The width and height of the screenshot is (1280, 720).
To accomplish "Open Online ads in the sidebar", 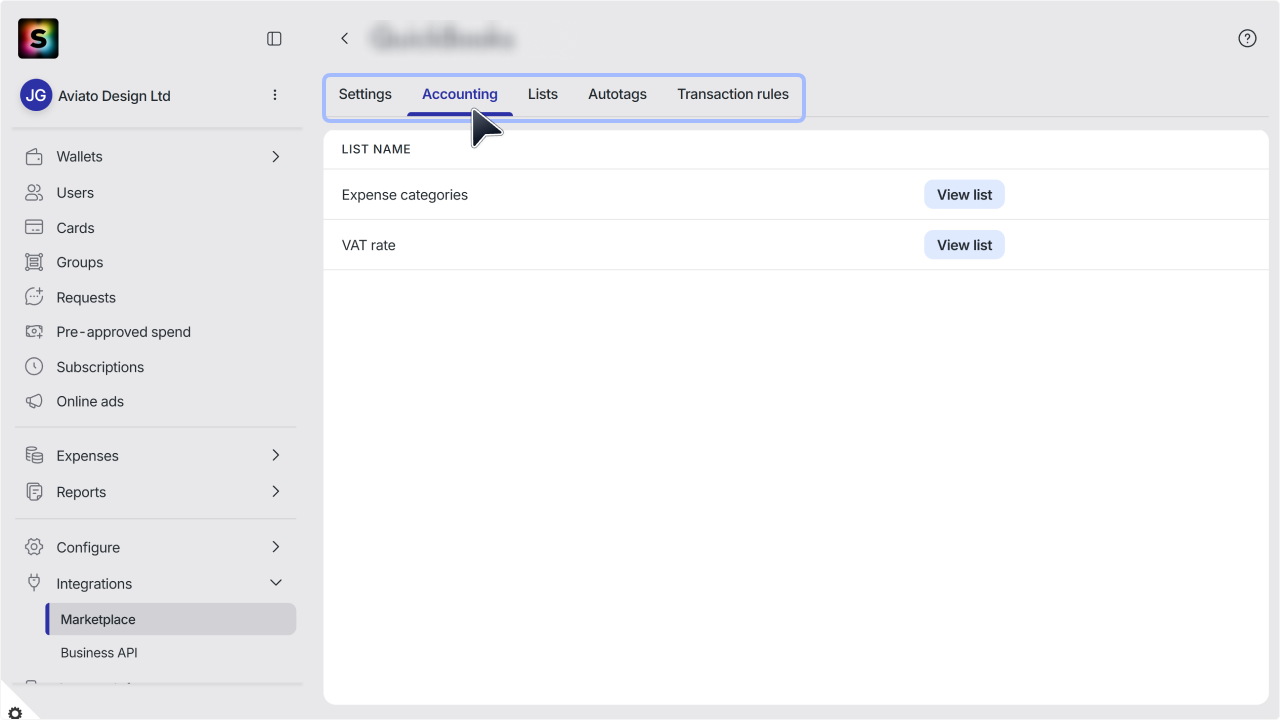I will 90,401.
